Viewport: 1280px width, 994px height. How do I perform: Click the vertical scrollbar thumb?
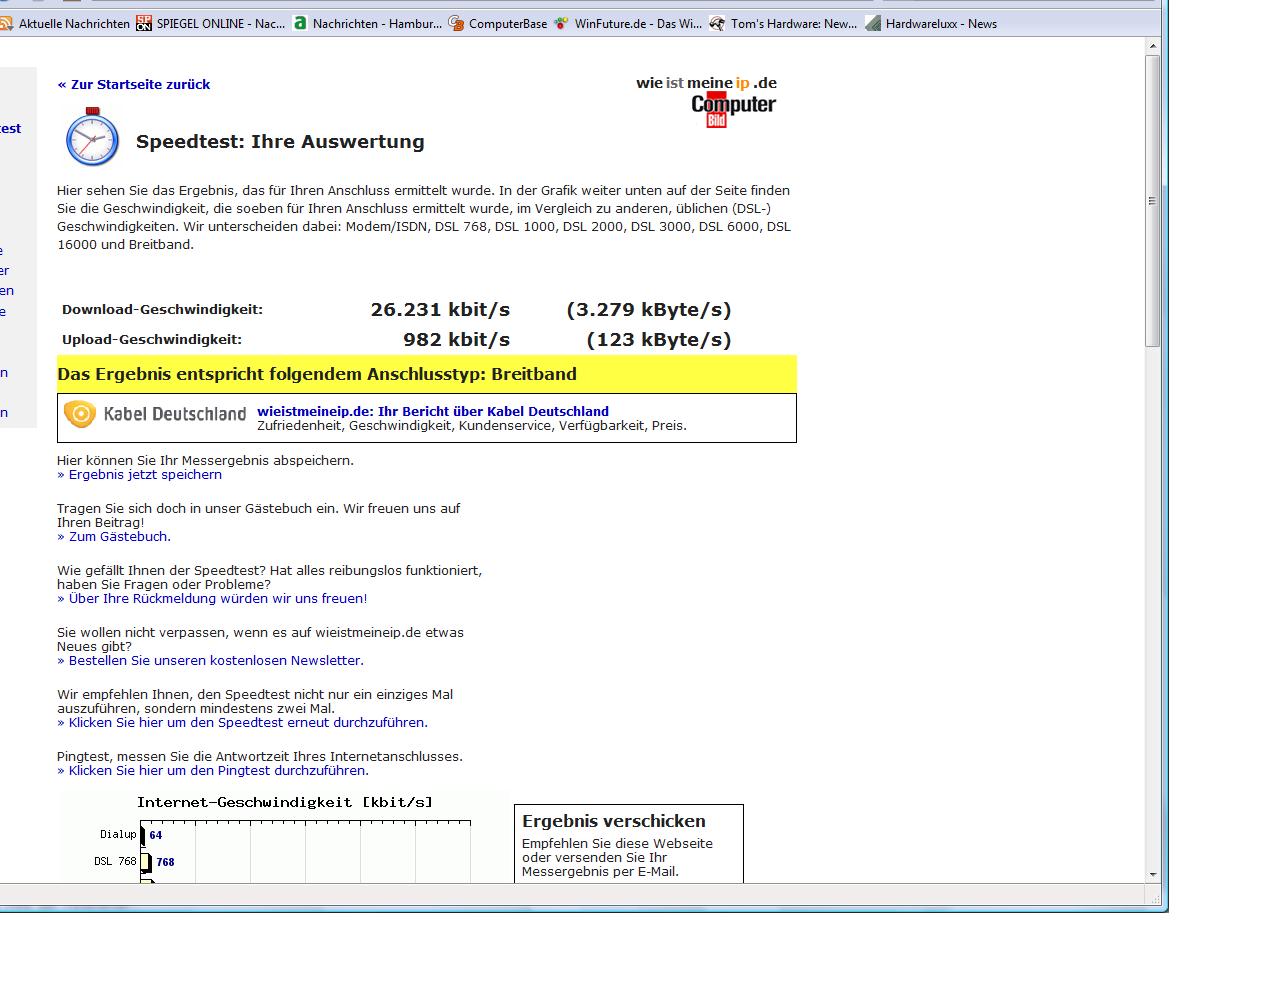[1153, 201]
